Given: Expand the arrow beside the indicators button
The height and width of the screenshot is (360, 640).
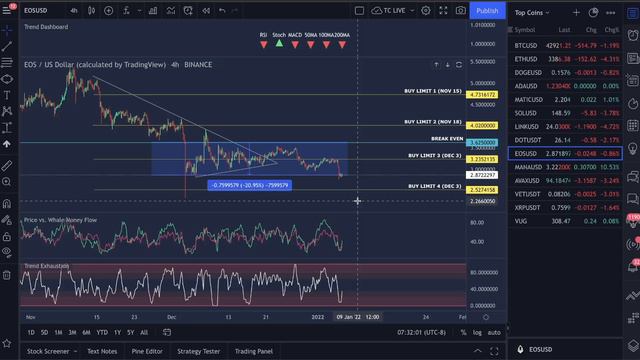Looking at the screenshot, I should pyautogui.click(x=139, y=11).
